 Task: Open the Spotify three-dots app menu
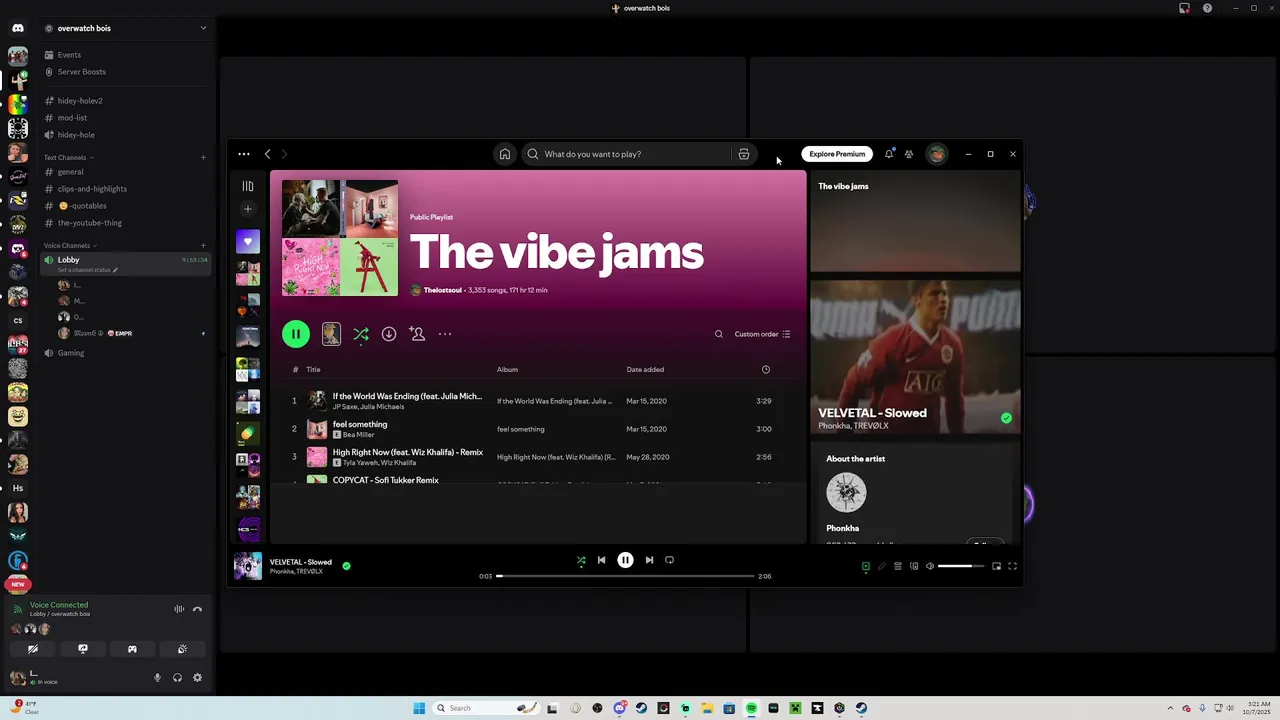point(244,154)
